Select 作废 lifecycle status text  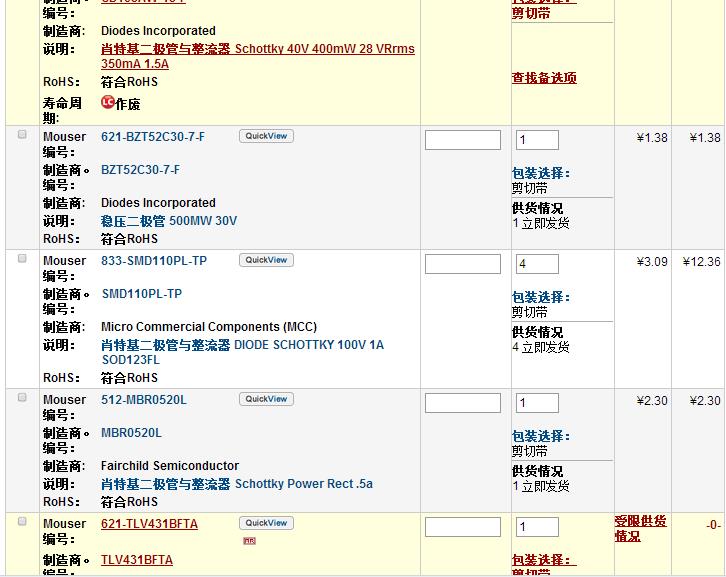[128, 104]
